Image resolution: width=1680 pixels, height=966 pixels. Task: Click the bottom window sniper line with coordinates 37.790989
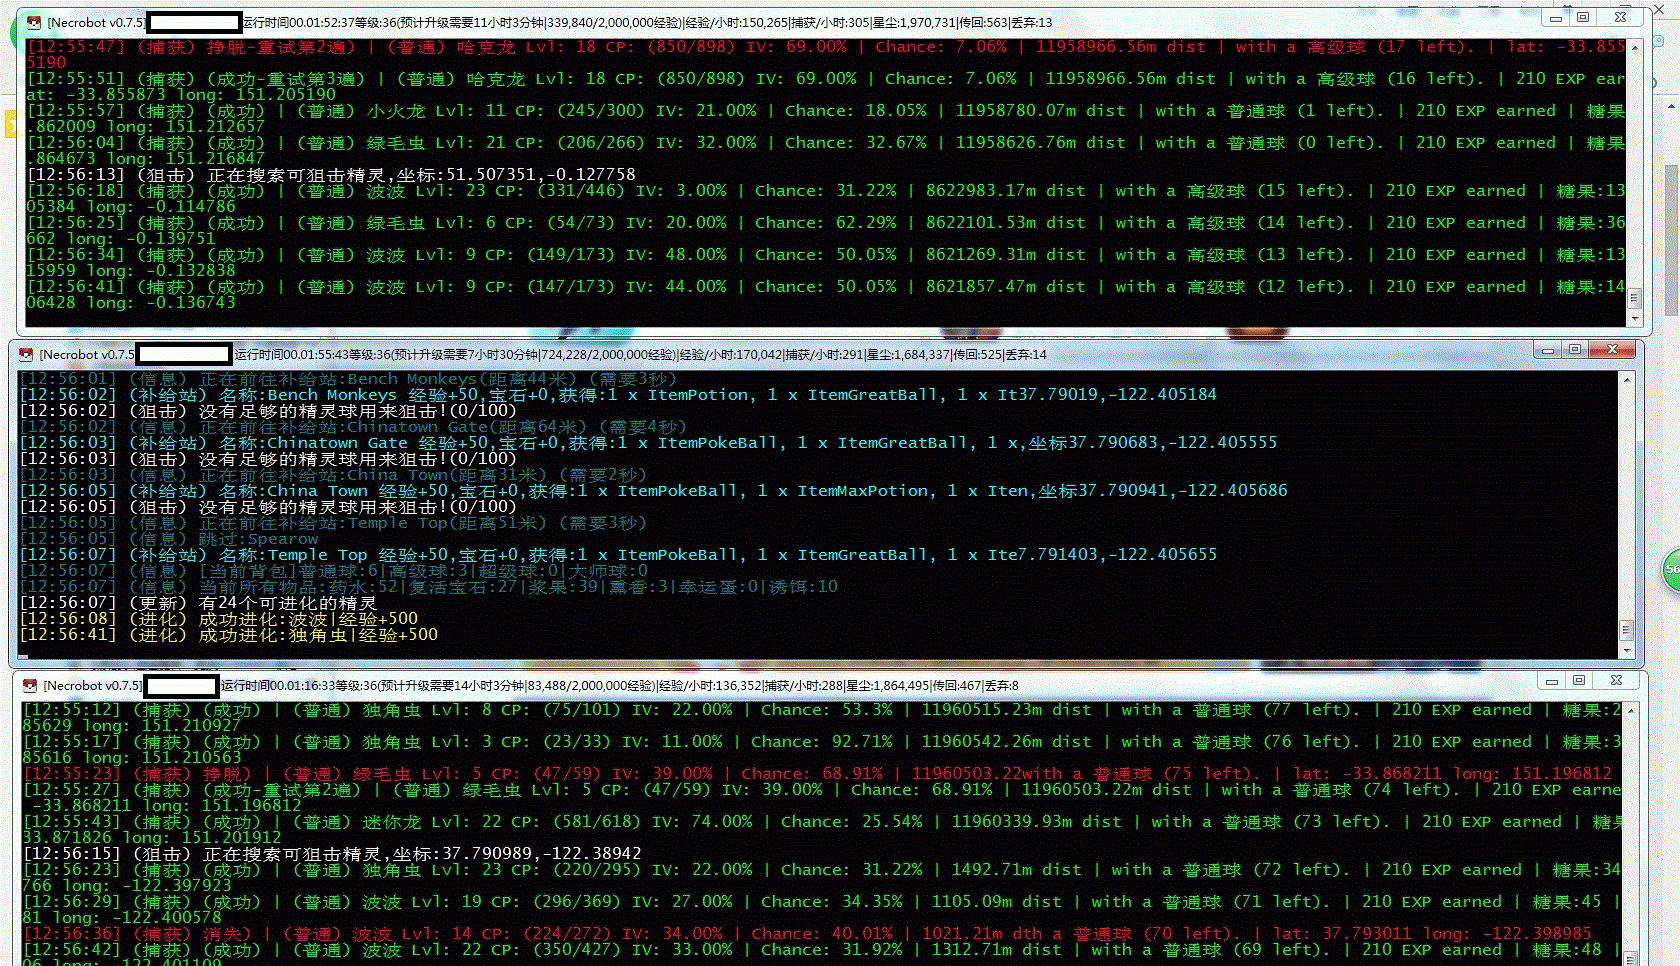pyautogui.click(x=332, y=853)
